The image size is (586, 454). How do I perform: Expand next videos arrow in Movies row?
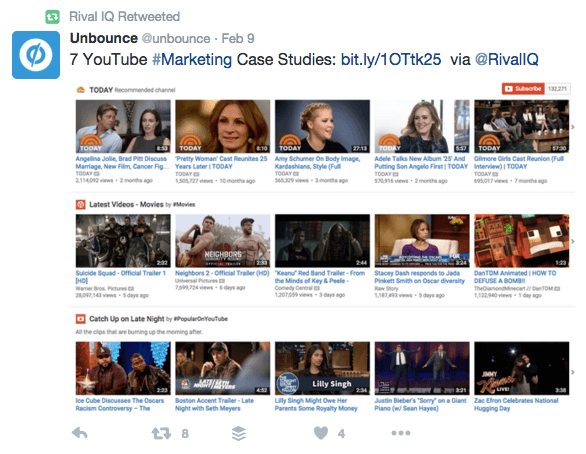[x=573, y=241]
